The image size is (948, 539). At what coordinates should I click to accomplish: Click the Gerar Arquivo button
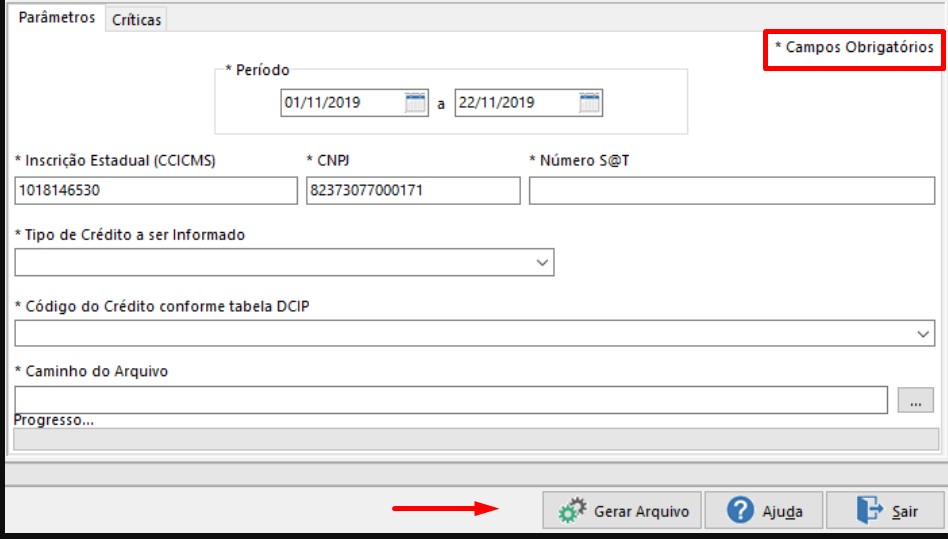point(622,511)
